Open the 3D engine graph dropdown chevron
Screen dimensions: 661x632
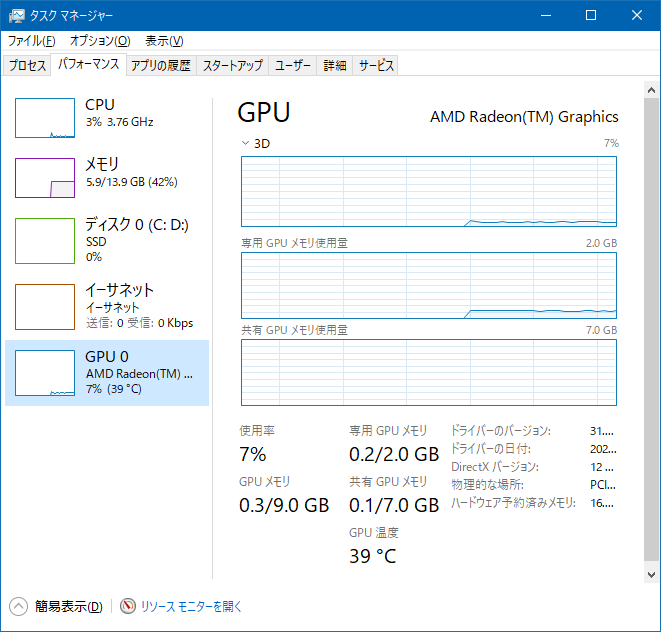point(245,143)
